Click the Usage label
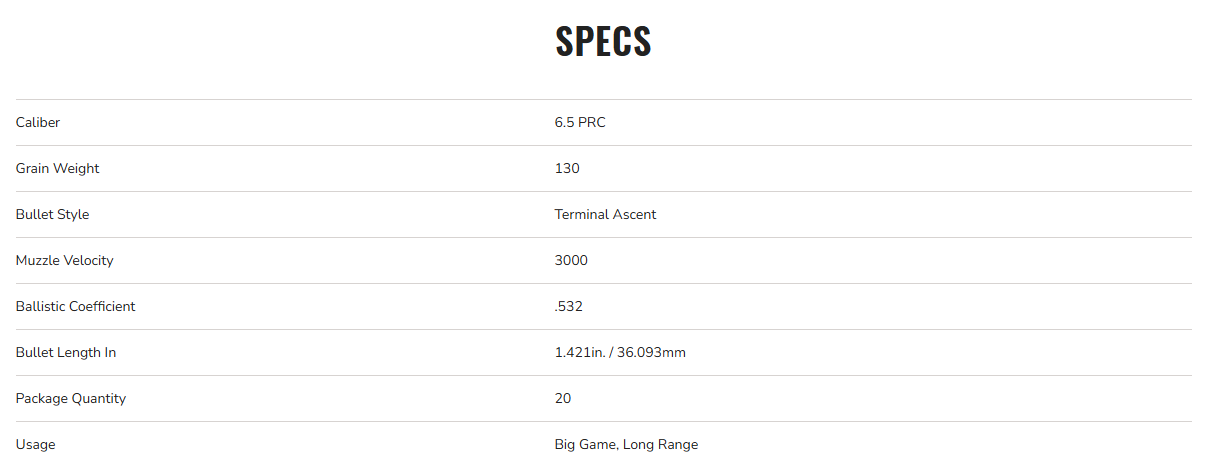This screenshot has width=1215, height=473. pyautogui.click(x=35, y=445)
